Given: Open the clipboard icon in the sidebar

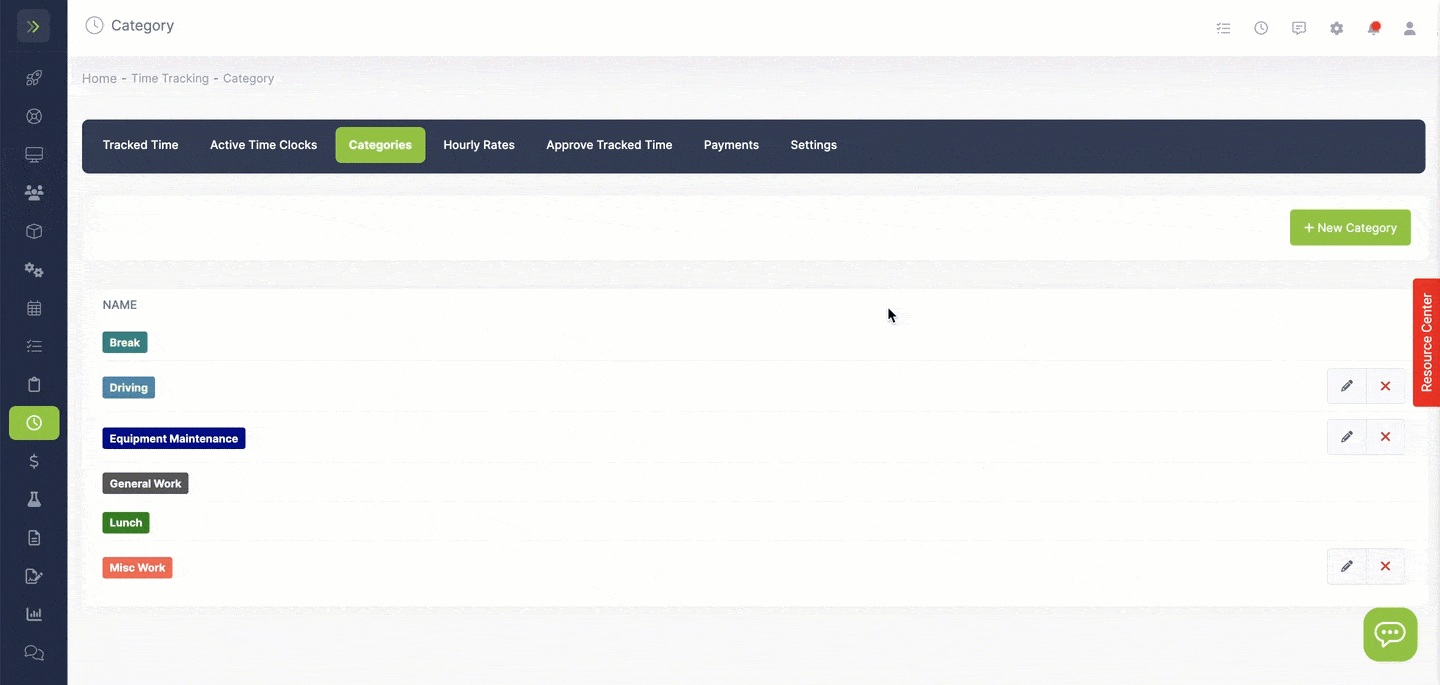Looking at the screenshot, I should click(34, 385).
